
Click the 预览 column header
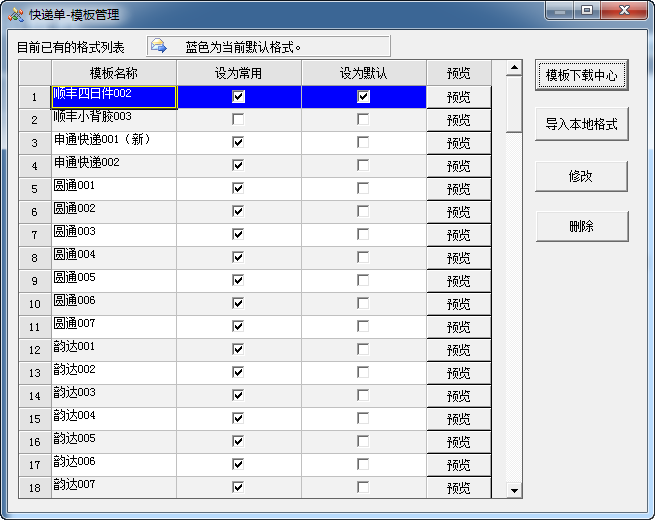click(459, 73)
